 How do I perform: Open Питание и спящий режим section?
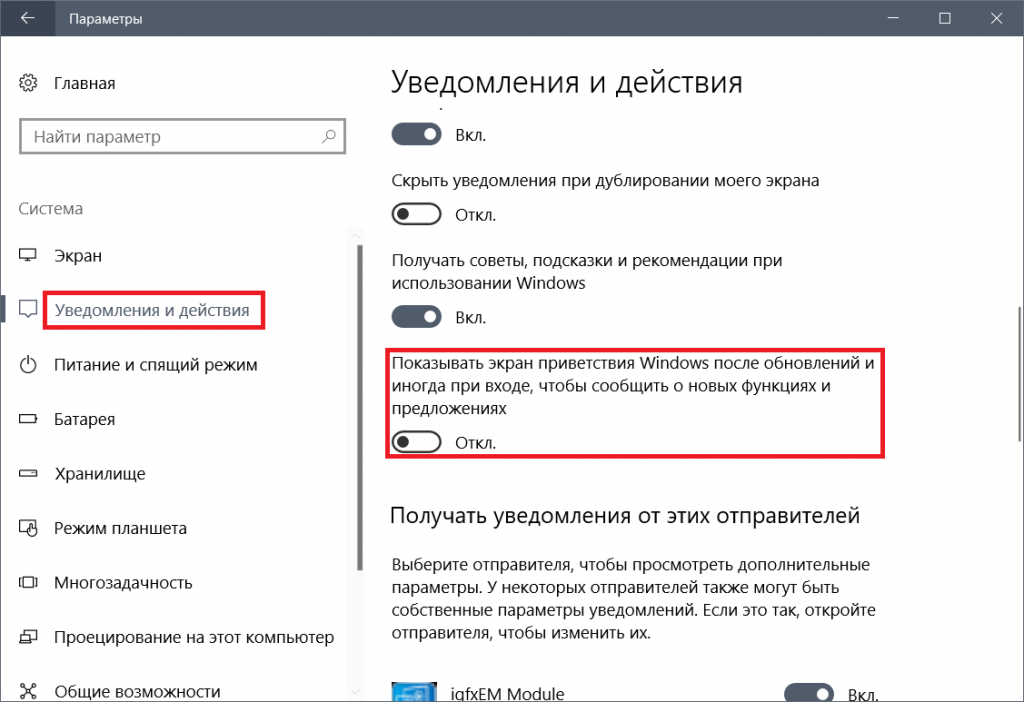pos(155,364)
